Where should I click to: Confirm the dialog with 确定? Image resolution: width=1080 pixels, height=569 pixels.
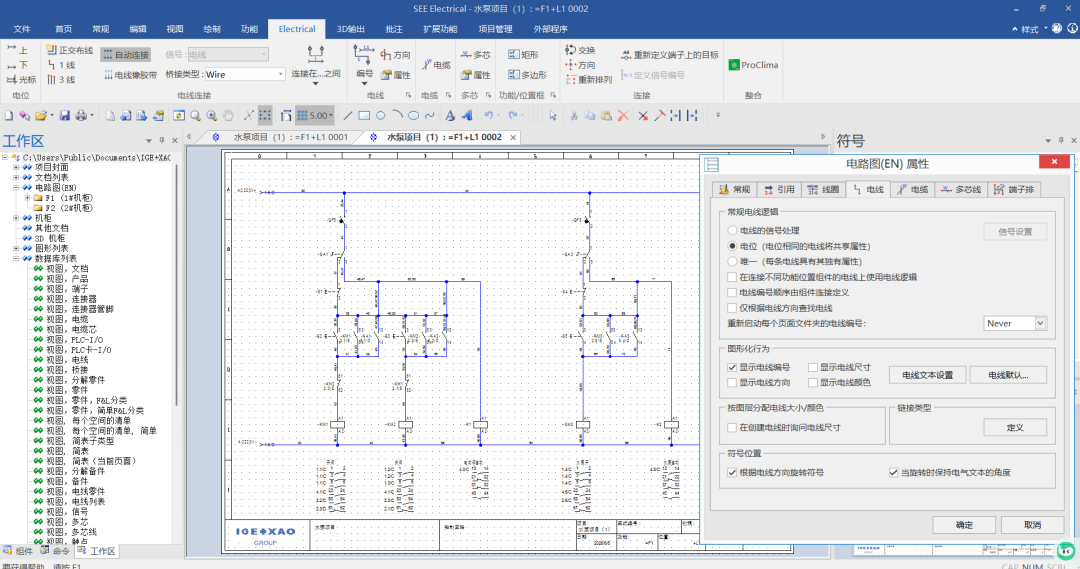[964, 525]
